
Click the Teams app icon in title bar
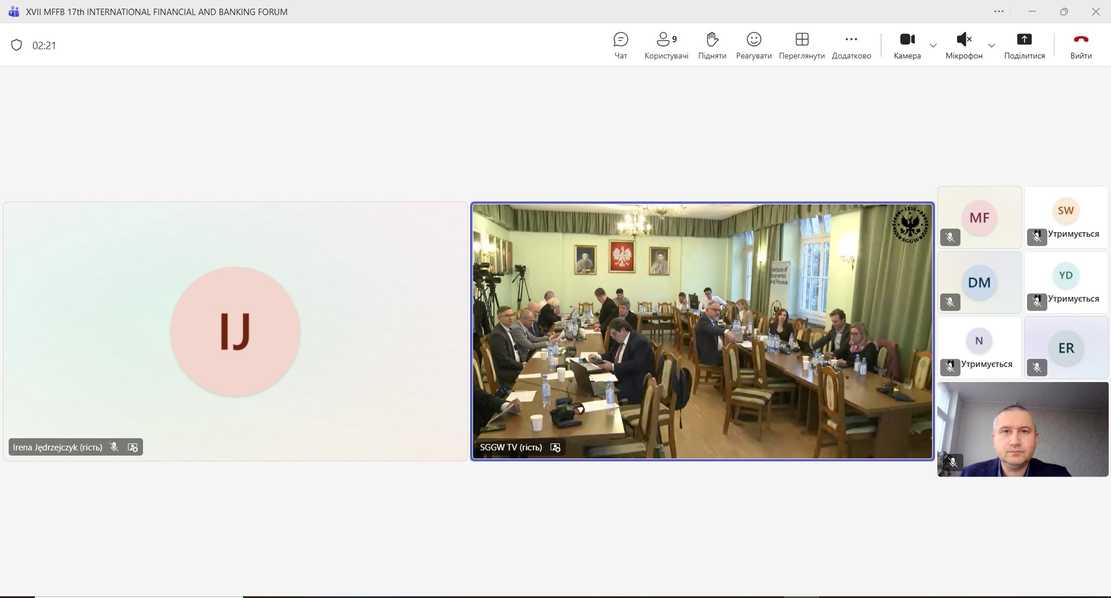tap(13, 11)
